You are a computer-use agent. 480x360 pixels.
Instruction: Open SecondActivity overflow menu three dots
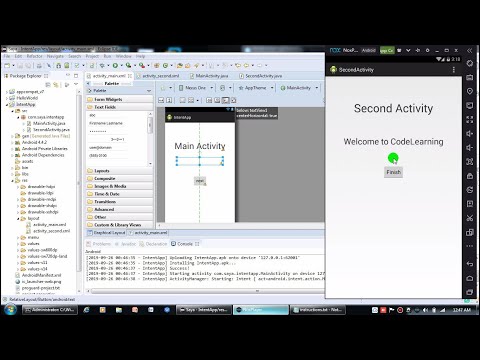tap(454, 70)
